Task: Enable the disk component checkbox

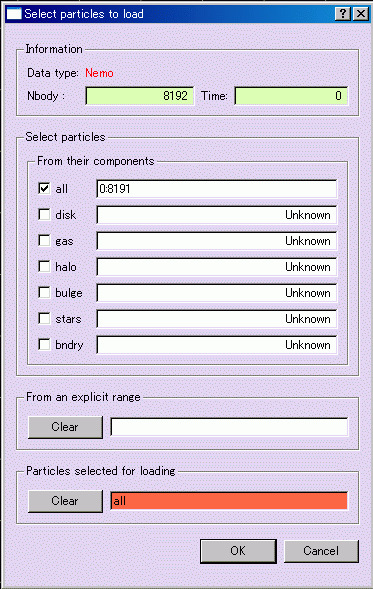Action: 44,214
